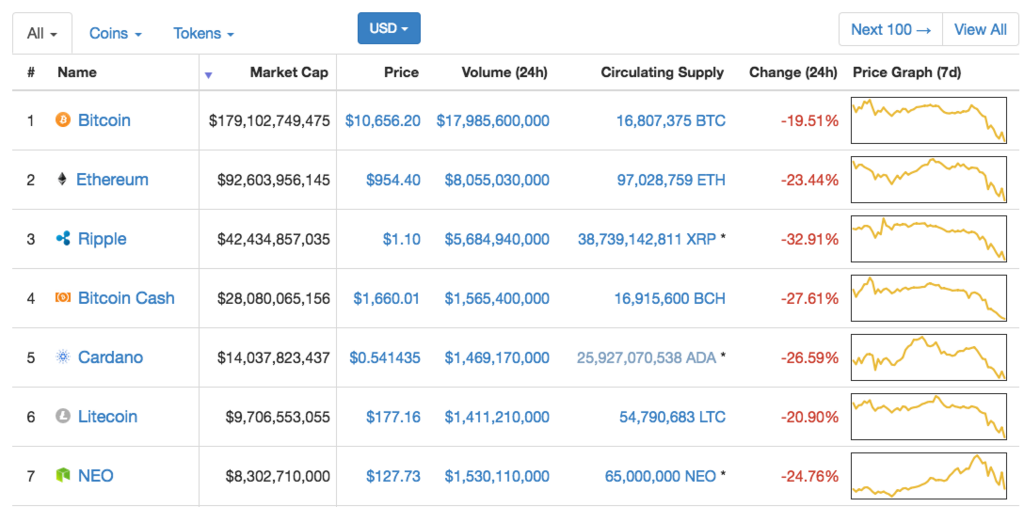Viewport: 1024px width, 507px height.
Task: Click Bitcoin volume $17,985,600,000
Action: click(493, 121)
